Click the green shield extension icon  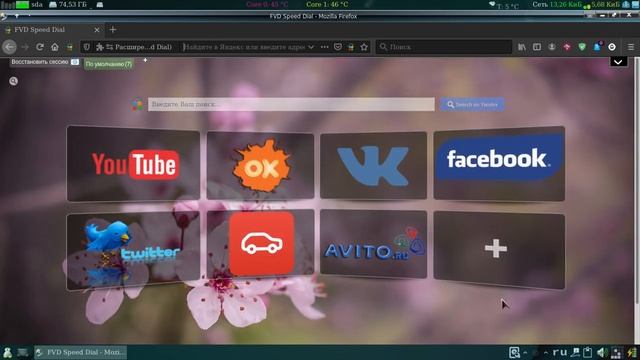(582, 47)
